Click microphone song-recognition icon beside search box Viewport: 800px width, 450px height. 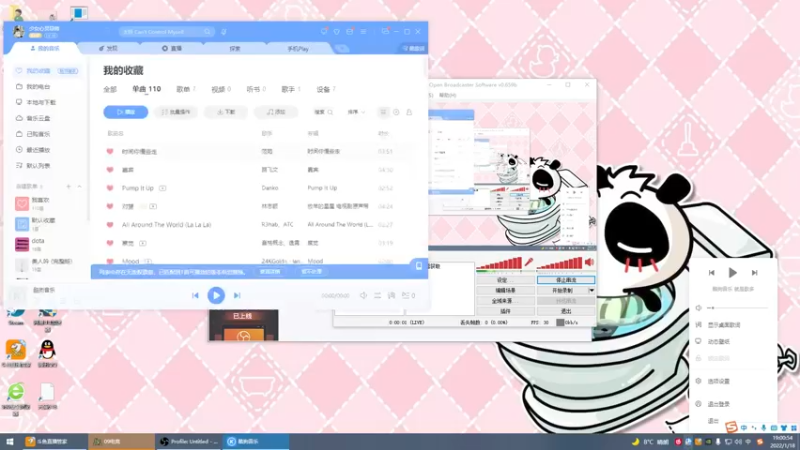(x=223, y=32)
